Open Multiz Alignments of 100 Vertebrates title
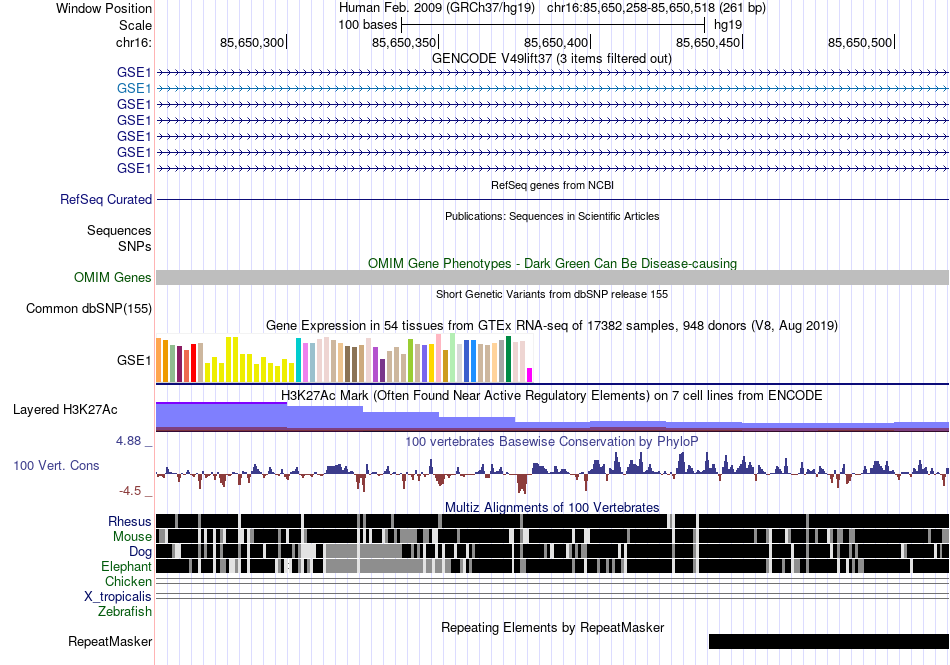 (552, 508)
